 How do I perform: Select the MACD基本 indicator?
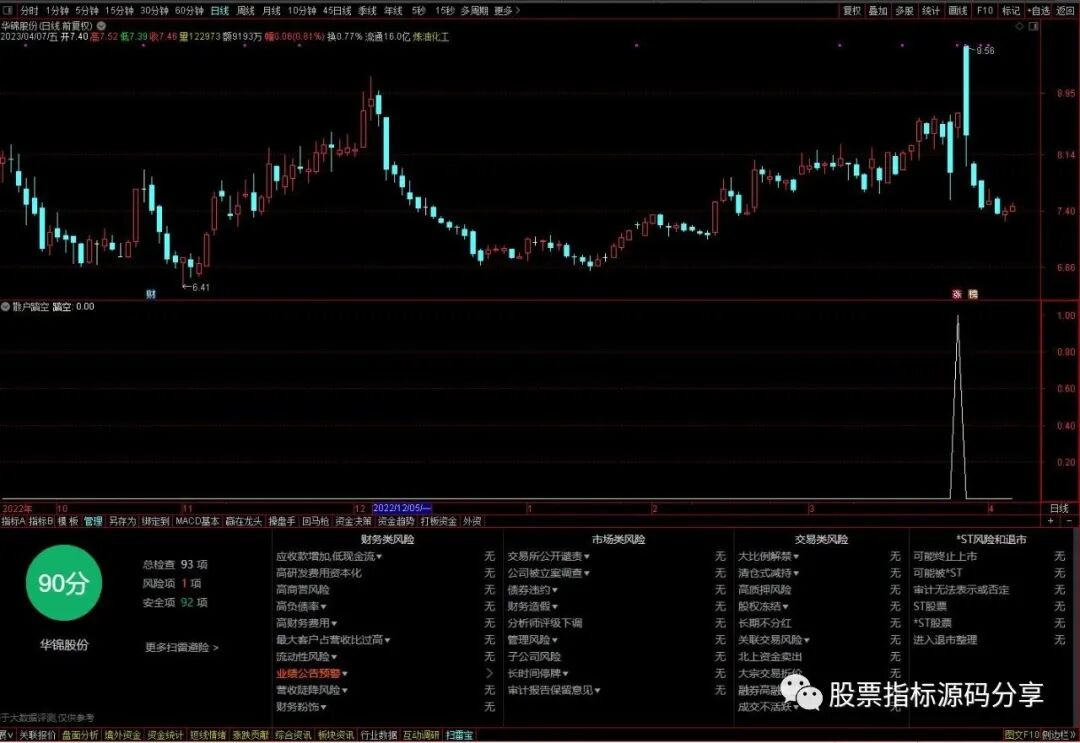click(198, 521)
